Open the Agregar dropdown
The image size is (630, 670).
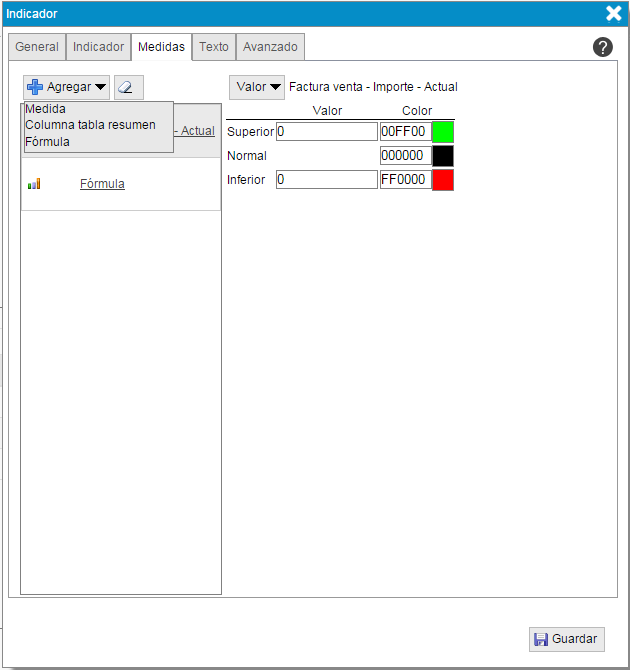[x=67, y=87]
